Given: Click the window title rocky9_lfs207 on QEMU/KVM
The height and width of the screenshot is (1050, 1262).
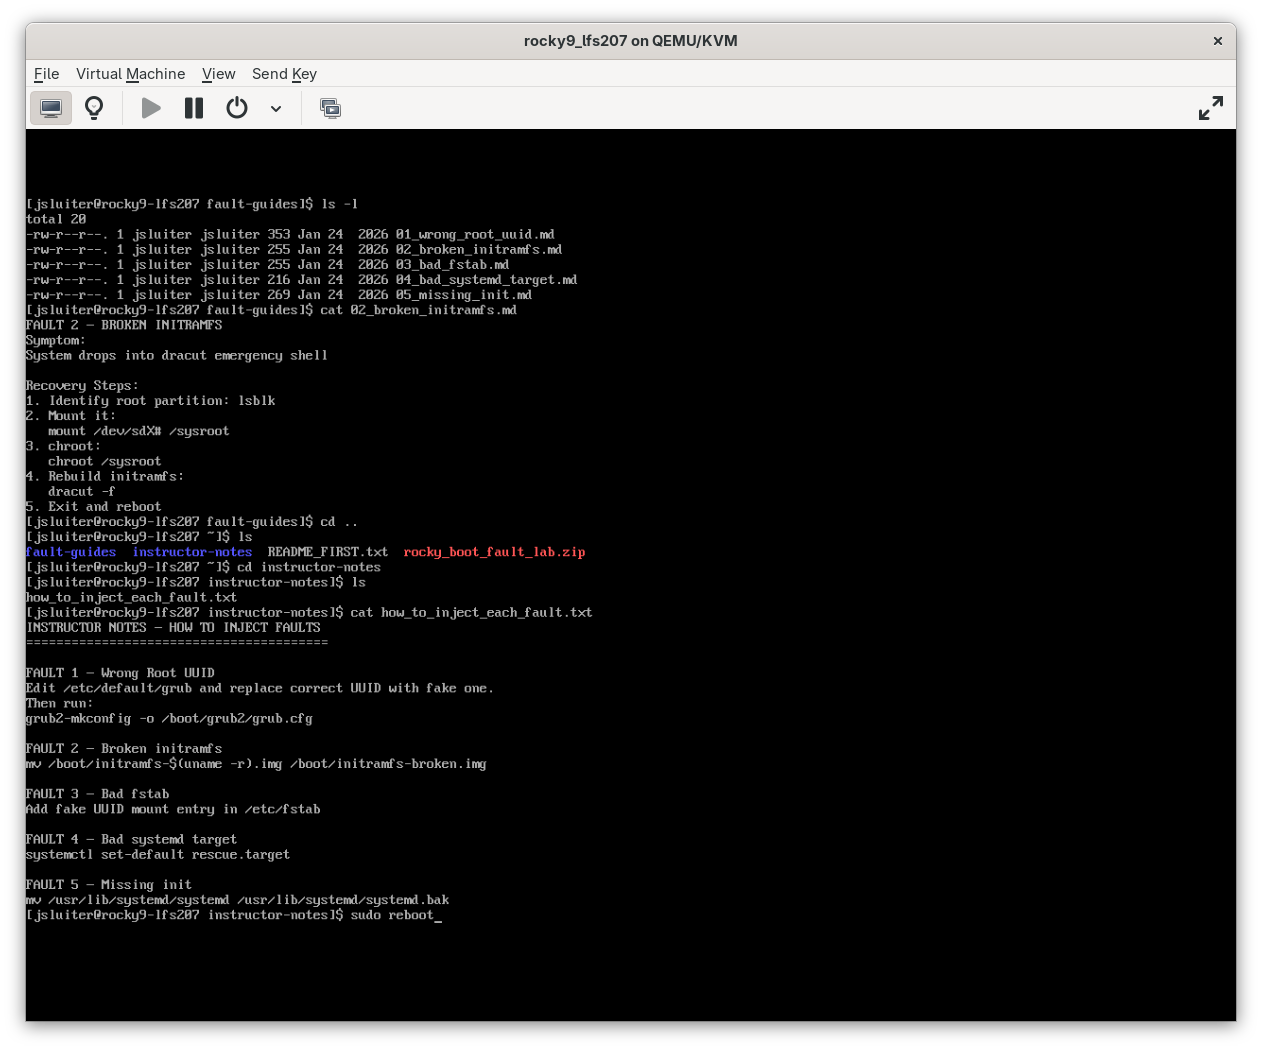Looking at the screenshot, I should 630,41.
